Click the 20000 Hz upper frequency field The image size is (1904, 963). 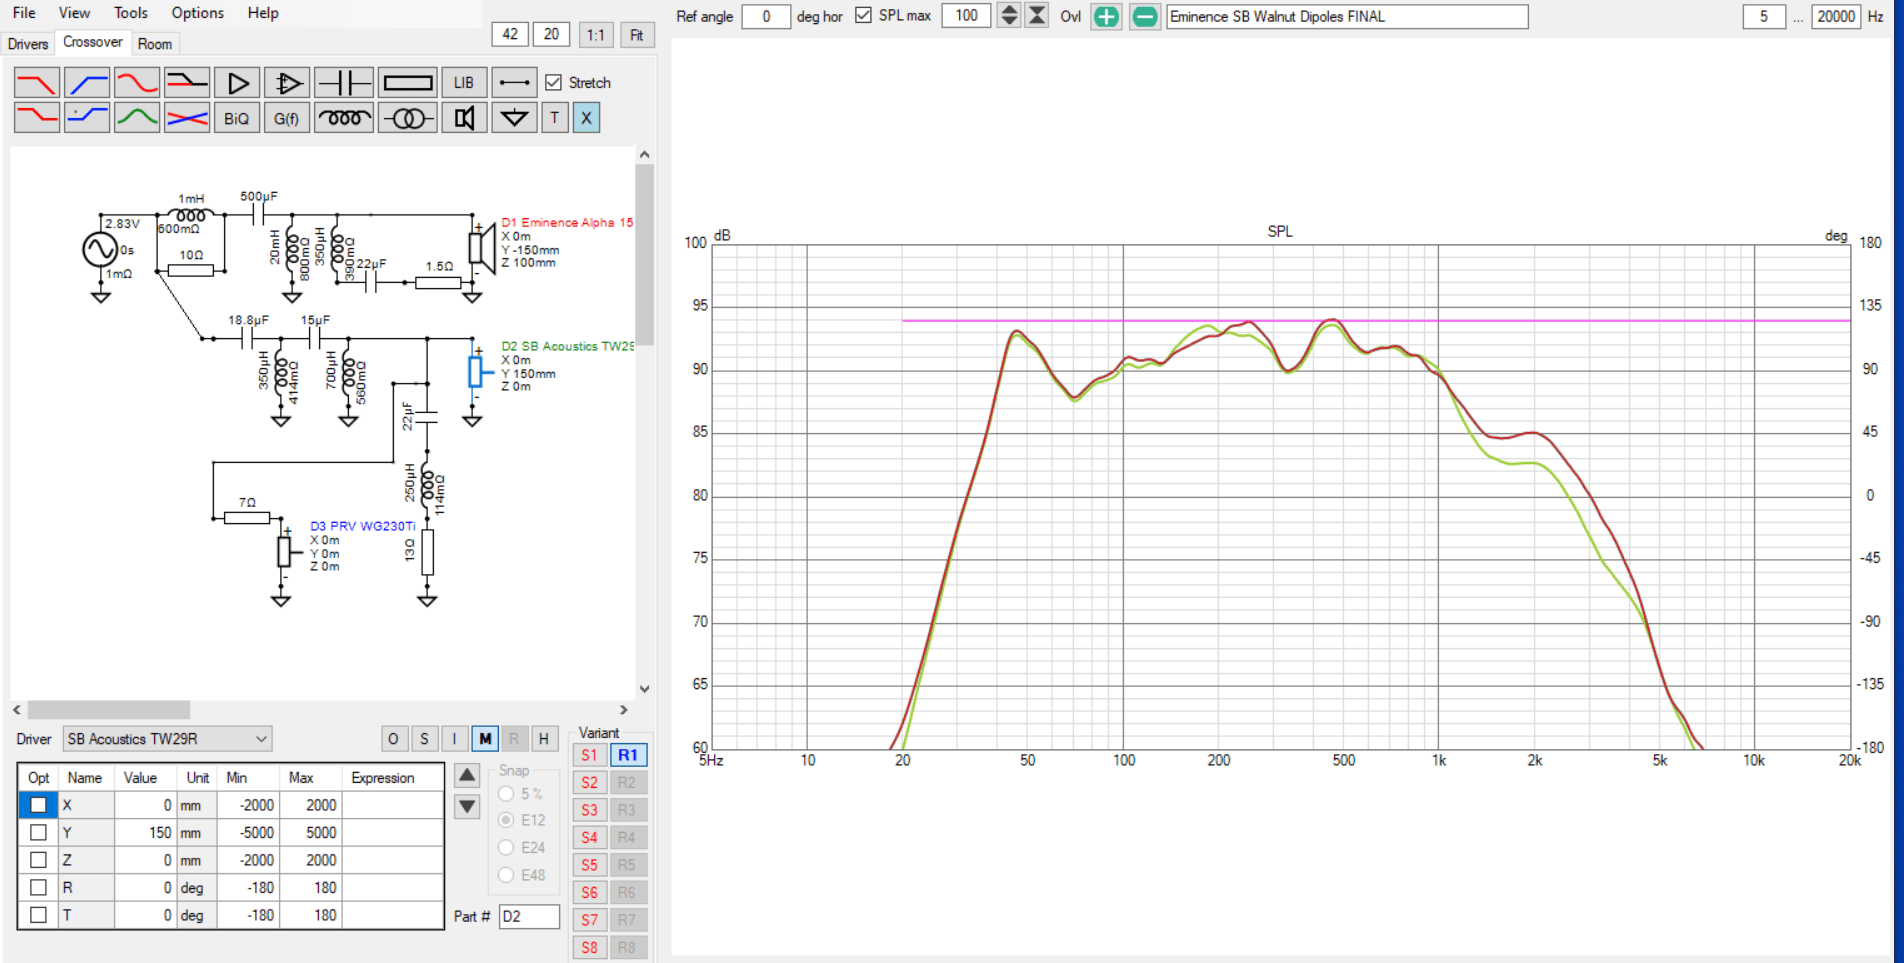point(1836,16)
